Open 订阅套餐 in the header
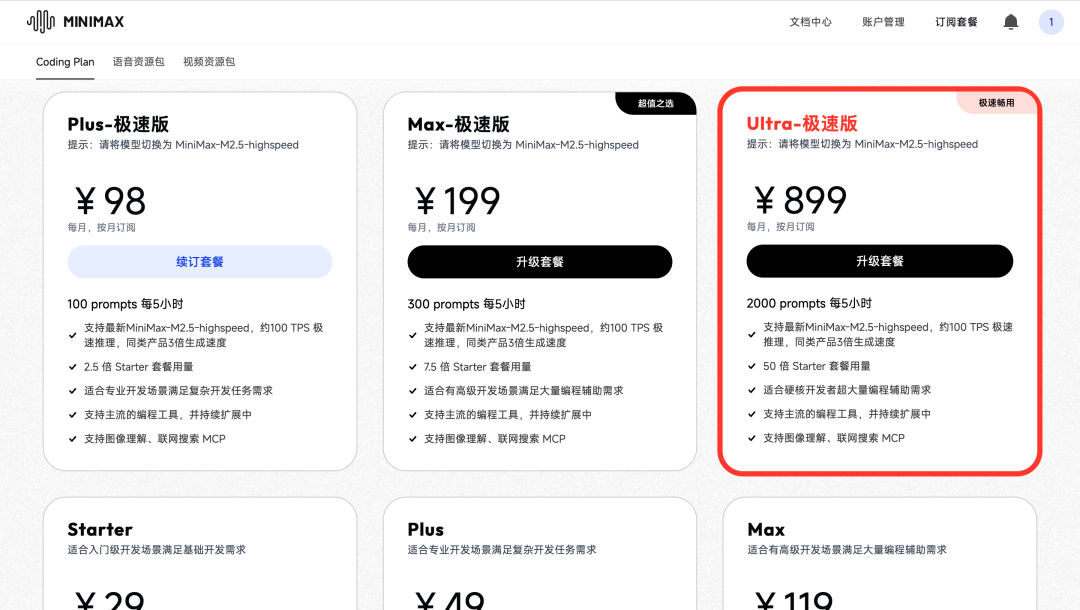Image resolution: width=1080 pixels, height=610 pixels. point(956,22)
